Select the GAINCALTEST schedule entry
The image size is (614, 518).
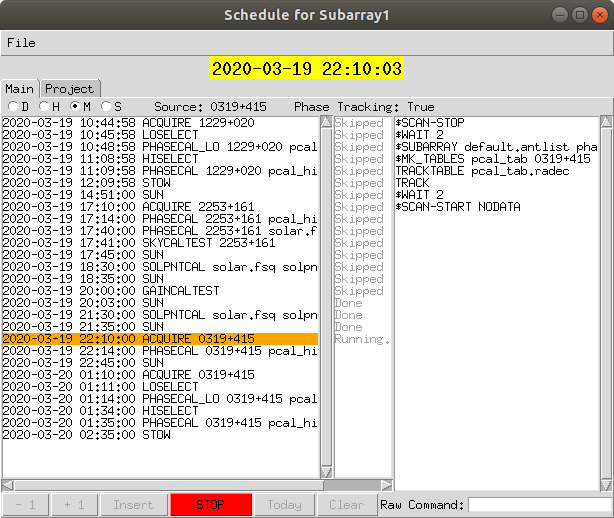(x=160, y=291)
